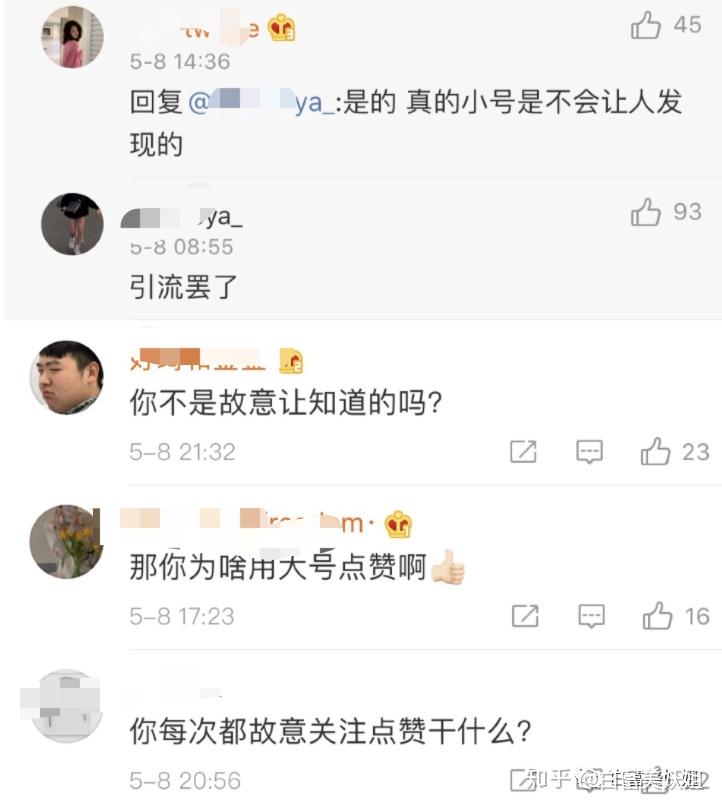Like the "引流罢了" reply with 93 likes
722x810 pixels.
647,212
